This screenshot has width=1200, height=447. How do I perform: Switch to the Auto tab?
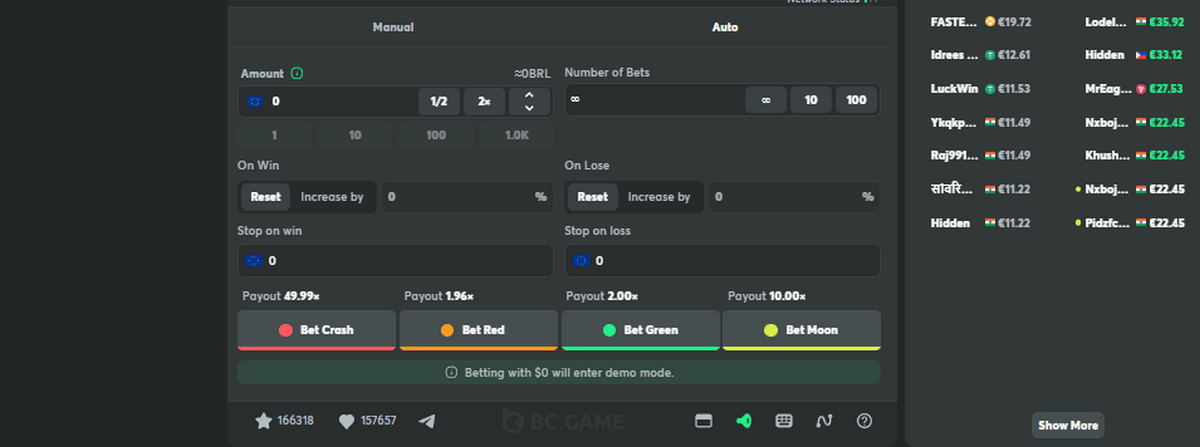[725, 27]
